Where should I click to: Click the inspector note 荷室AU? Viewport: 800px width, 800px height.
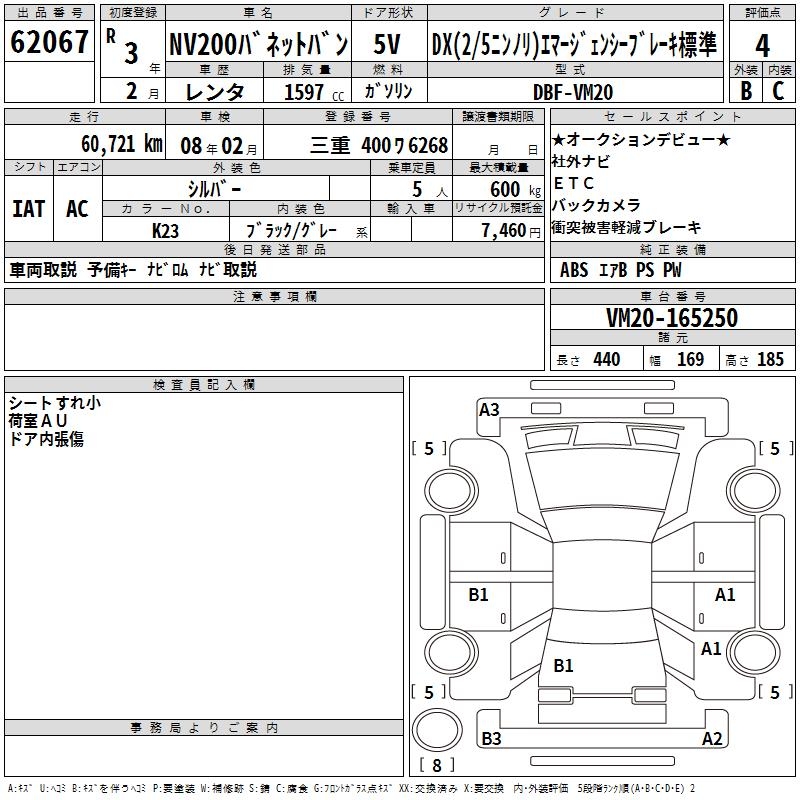point(38,421)
